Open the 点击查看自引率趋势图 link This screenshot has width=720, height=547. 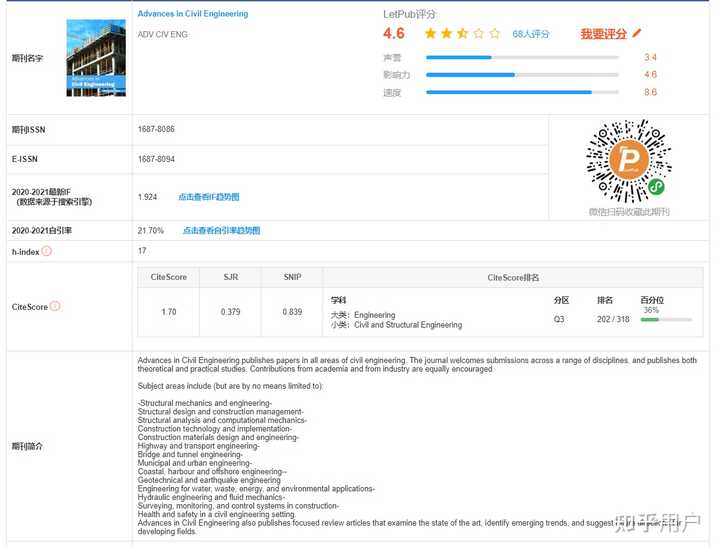(221, 231)
